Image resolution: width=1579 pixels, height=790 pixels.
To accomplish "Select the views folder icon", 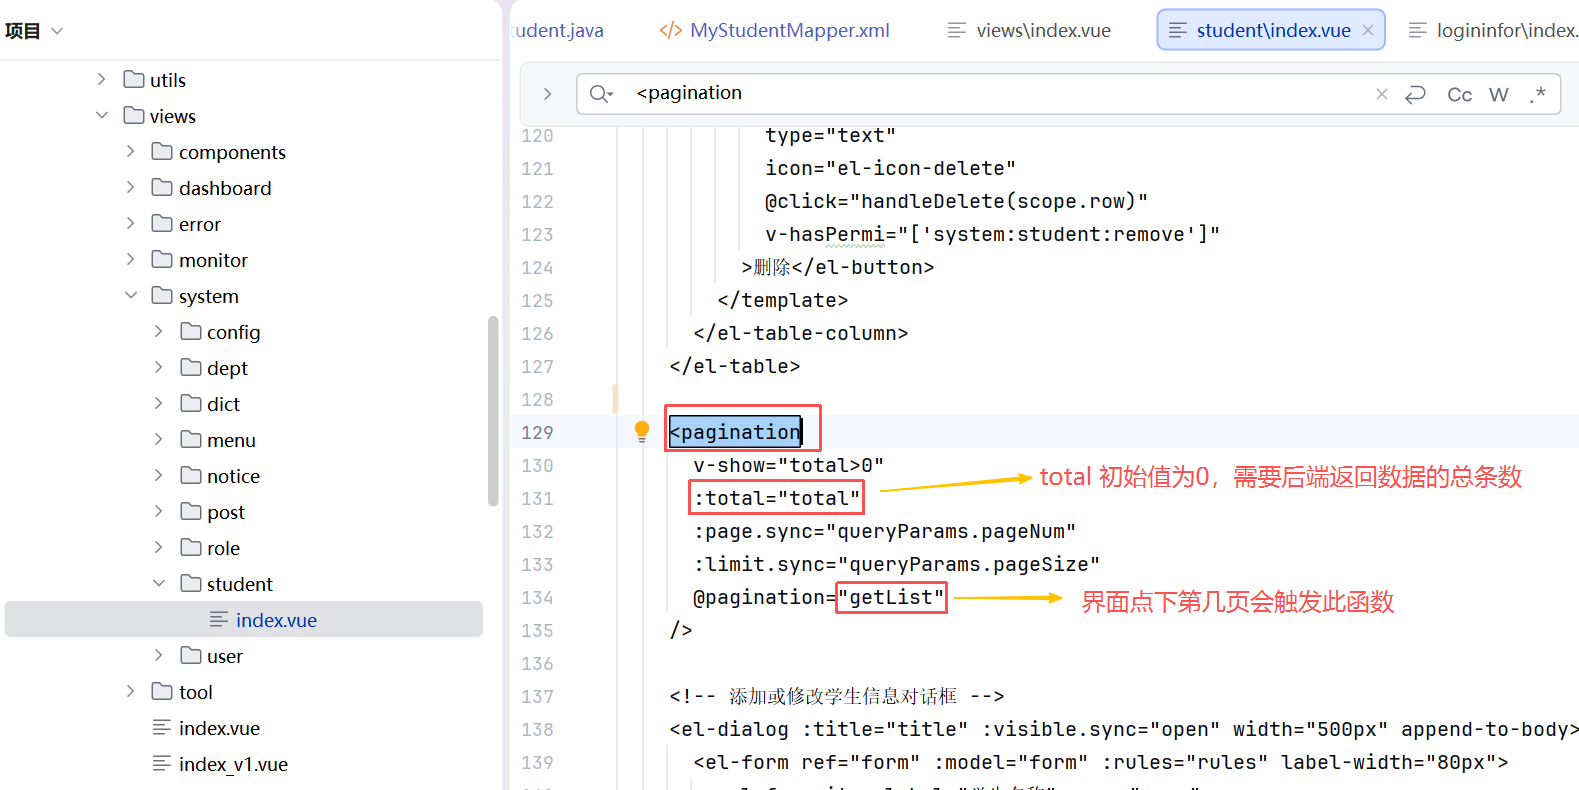I will point(133,115).
